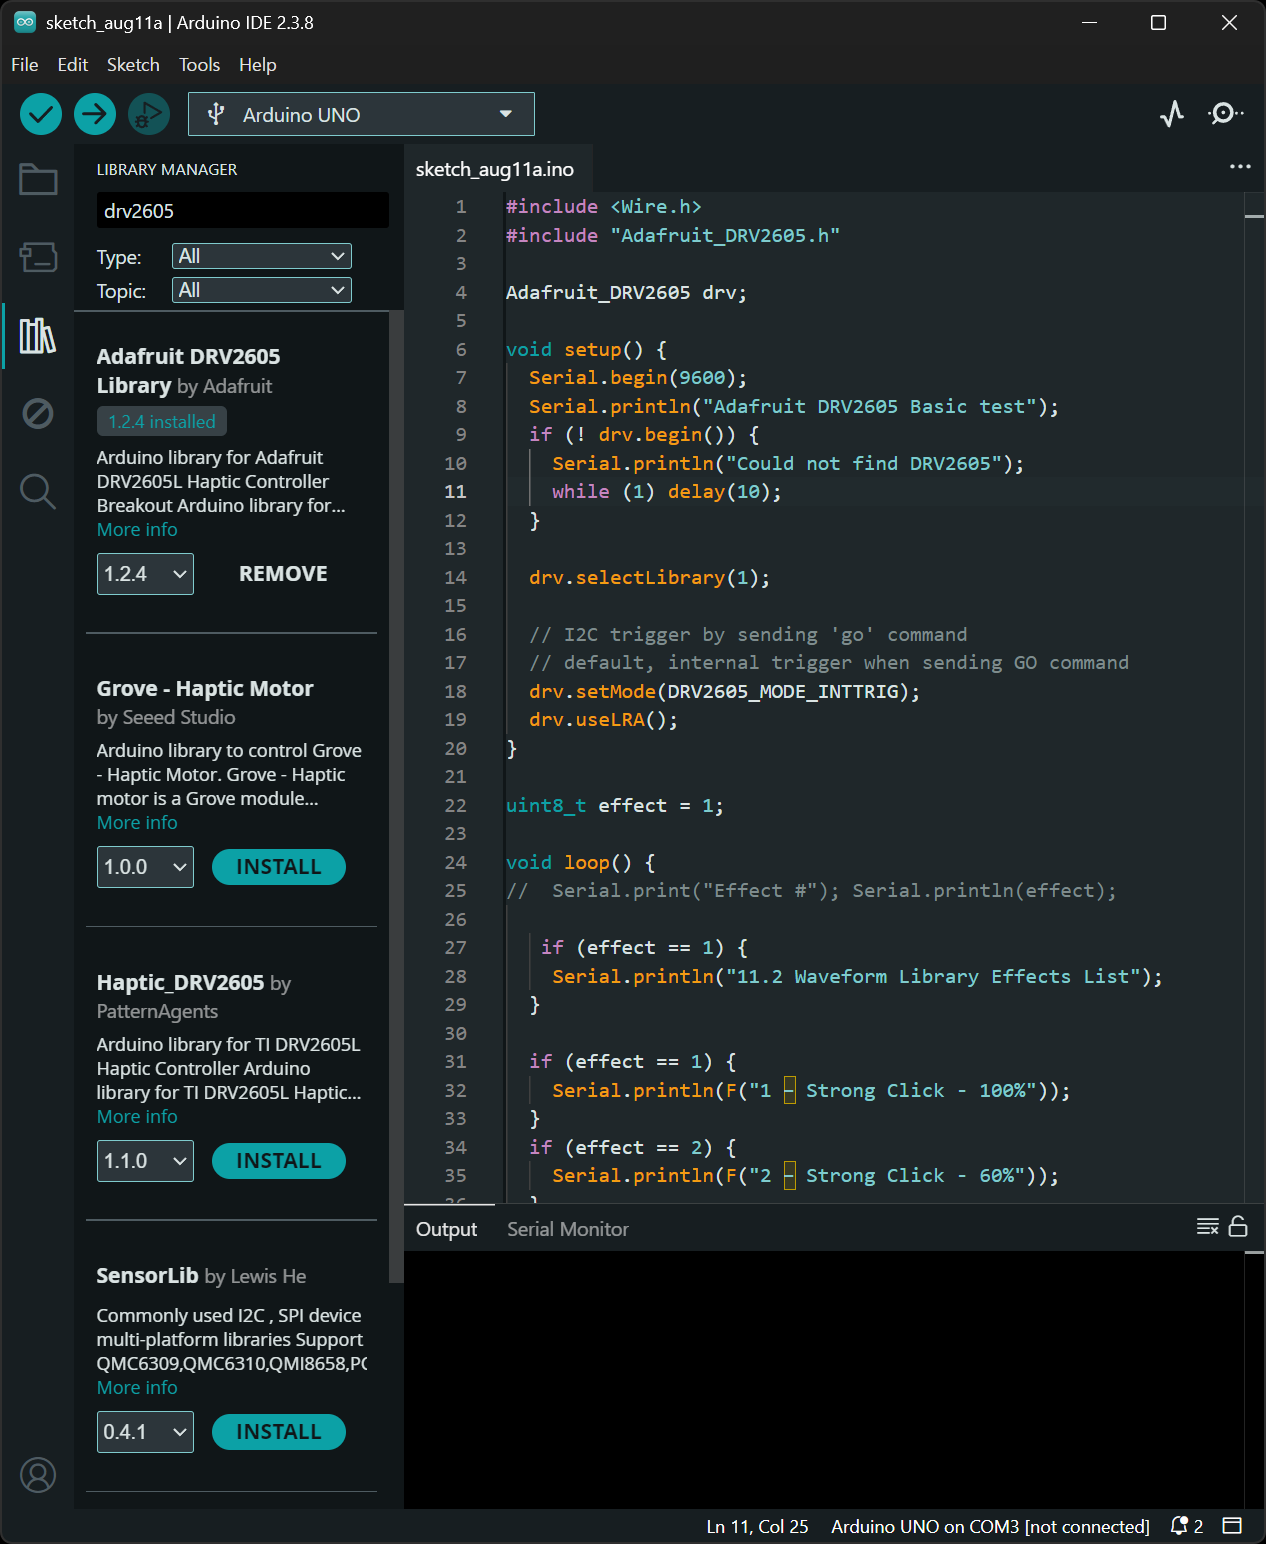Viewport: 1266px width, 1544px height.
Task: Click the Upload arrow button
Action: tap(95, 114)
